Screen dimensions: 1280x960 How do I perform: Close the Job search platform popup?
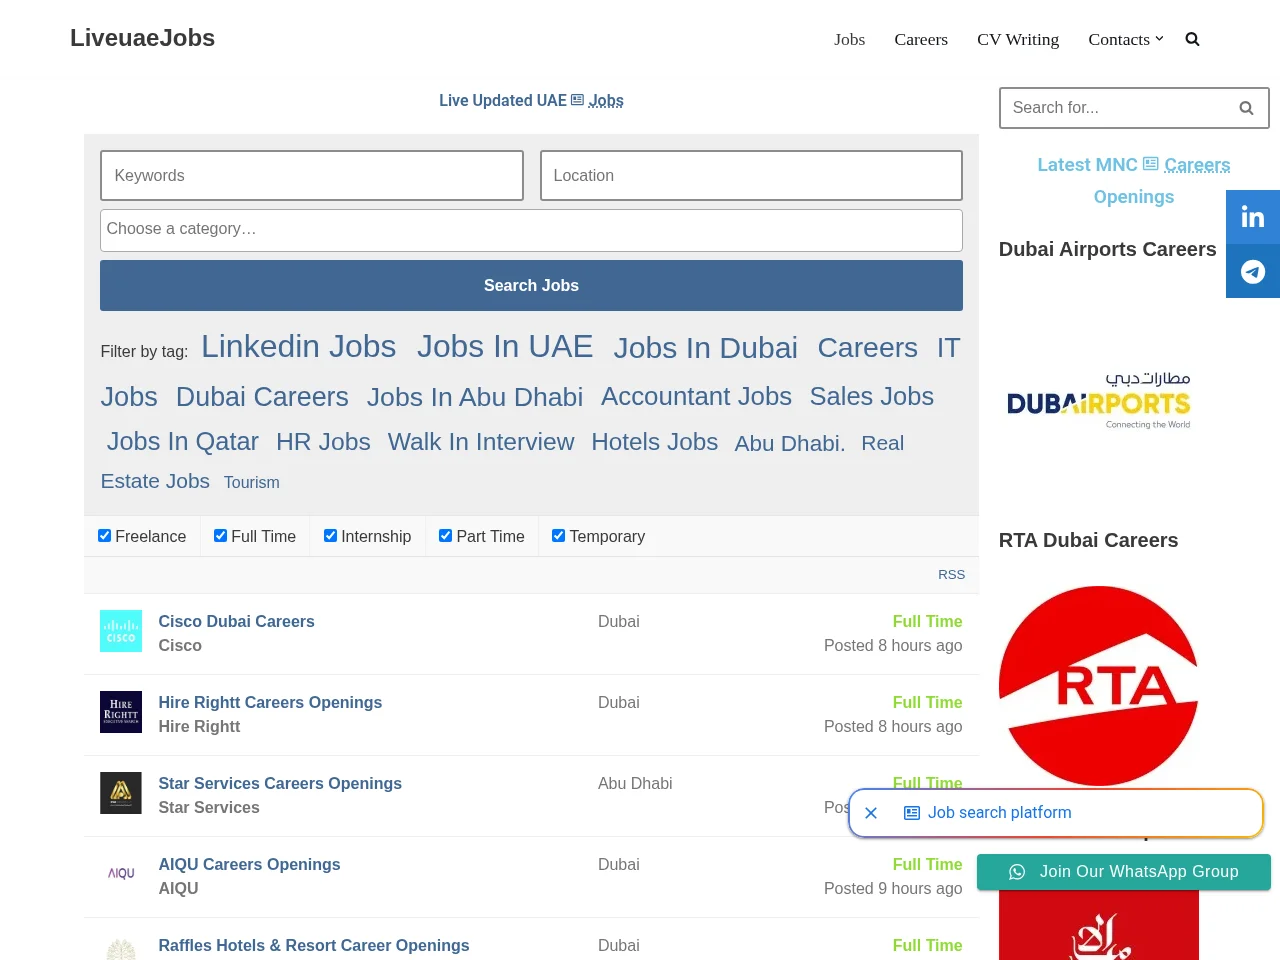(x=871, y=813)
